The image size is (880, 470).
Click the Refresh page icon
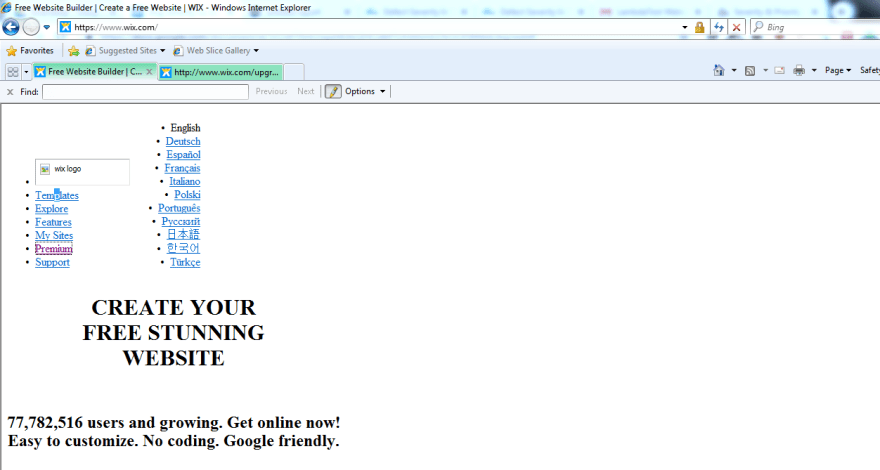coord(718,27)
